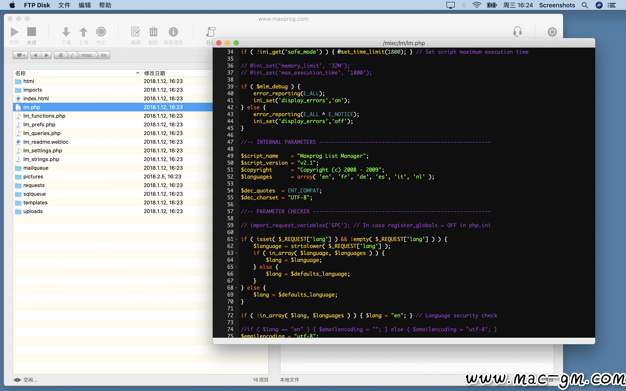Collapse code fold arrow at line 65

237,267
